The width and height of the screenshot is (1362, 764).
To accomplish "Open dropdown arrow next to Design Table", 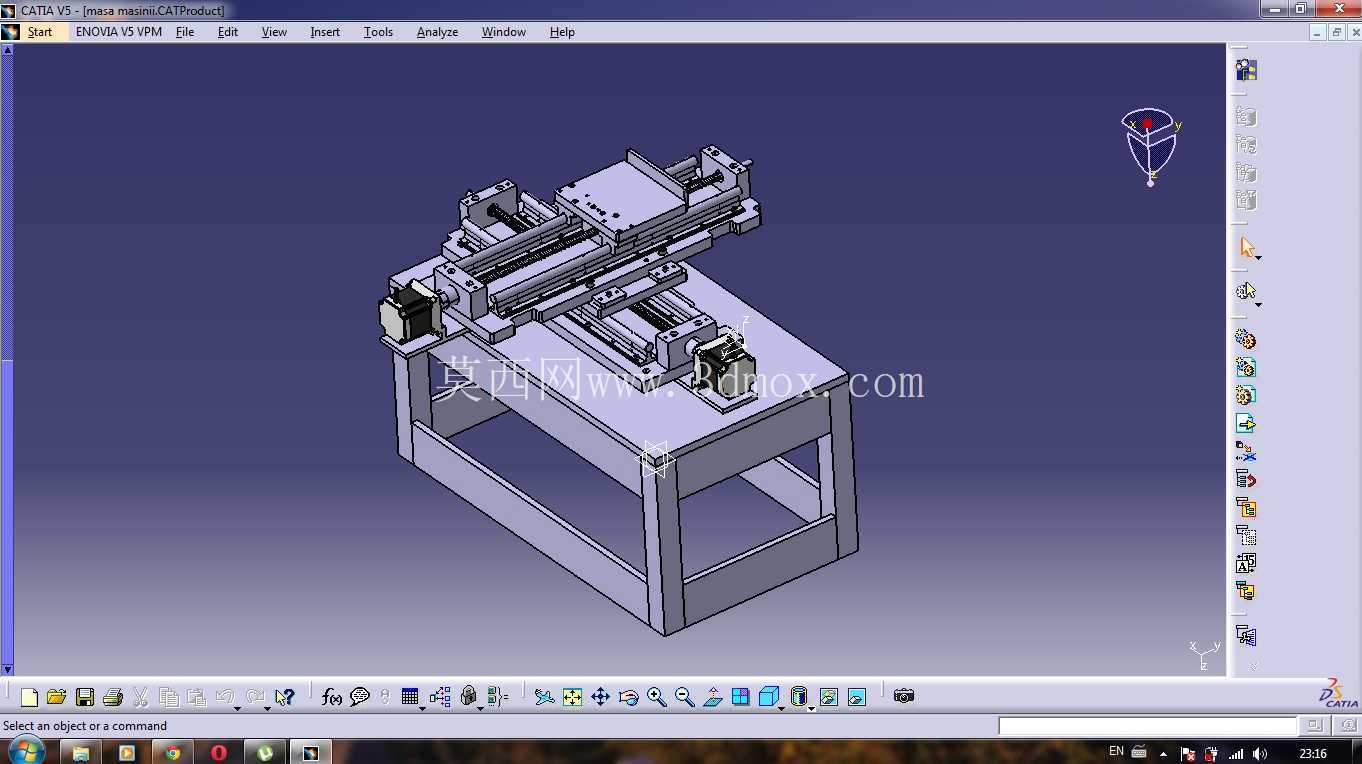I will click(x=422, y=708).
